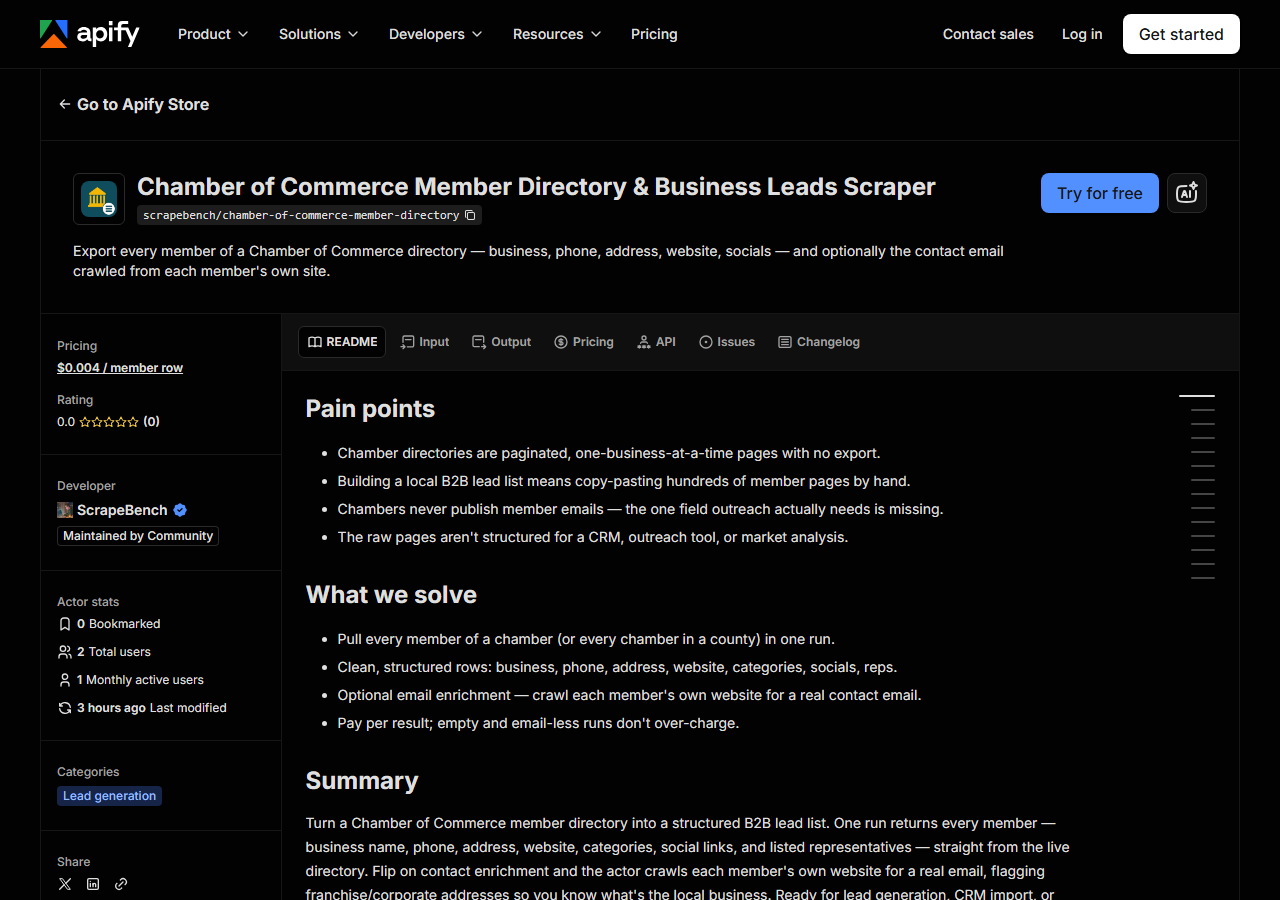This screenshot has width=1280, height=900.
Task: Share on LinkedIn icon
Action: click(x=93, y=884)
